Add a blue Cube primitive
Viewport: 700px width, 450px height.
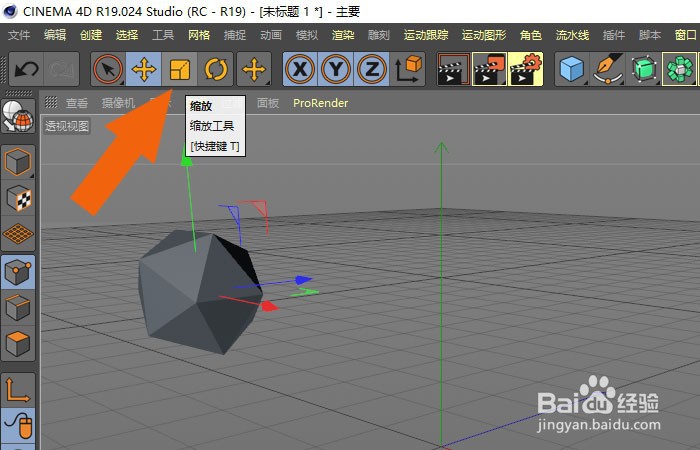[572, 69]
